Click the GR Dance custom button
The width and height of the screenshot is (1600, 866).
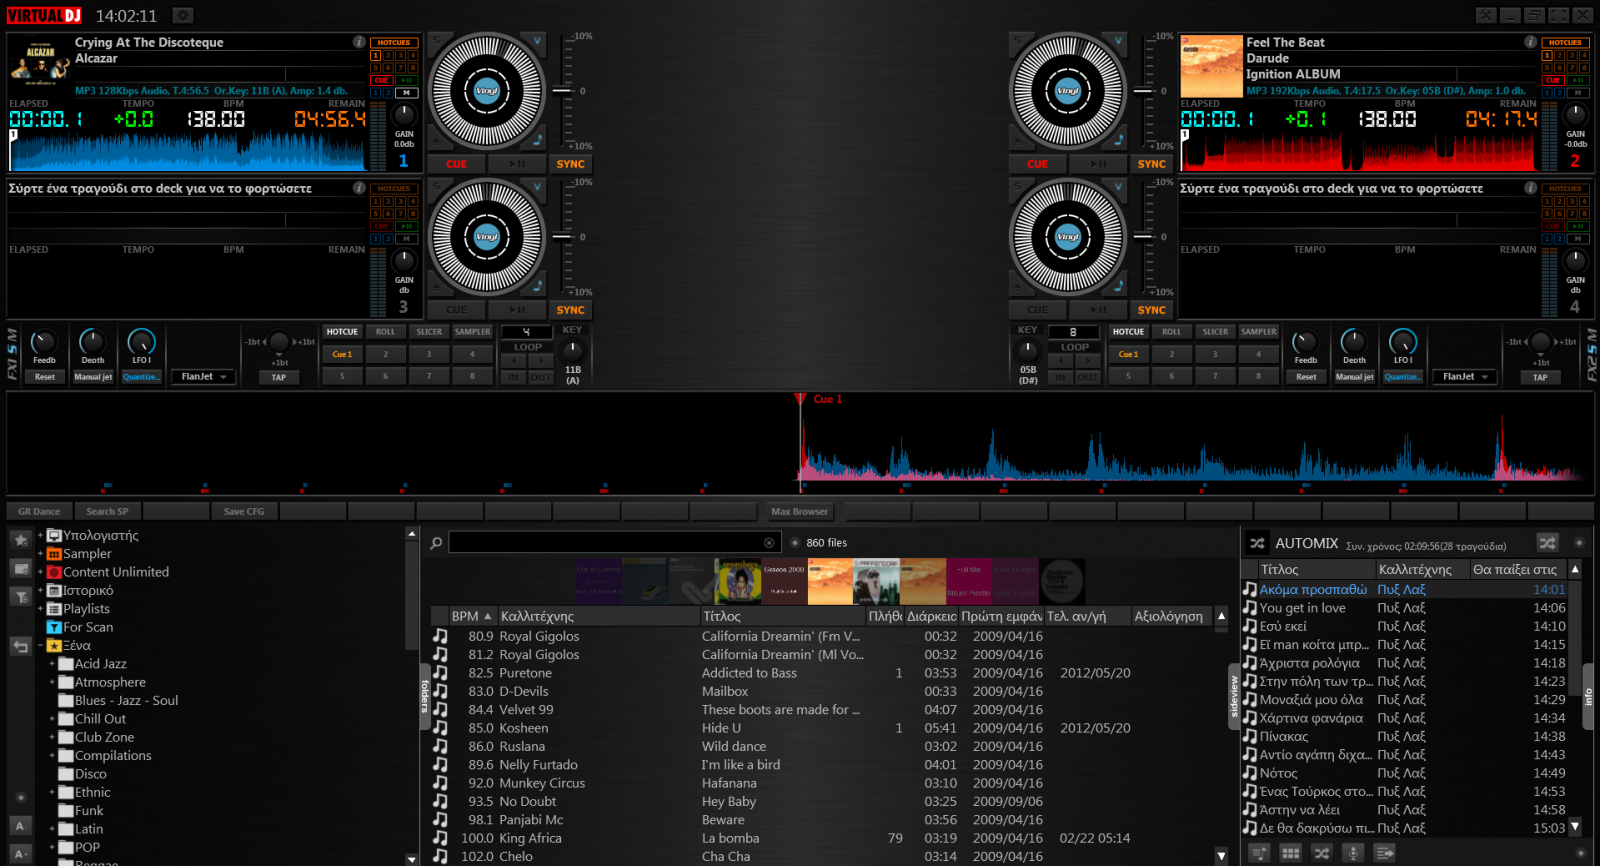[x=39, y=511]
